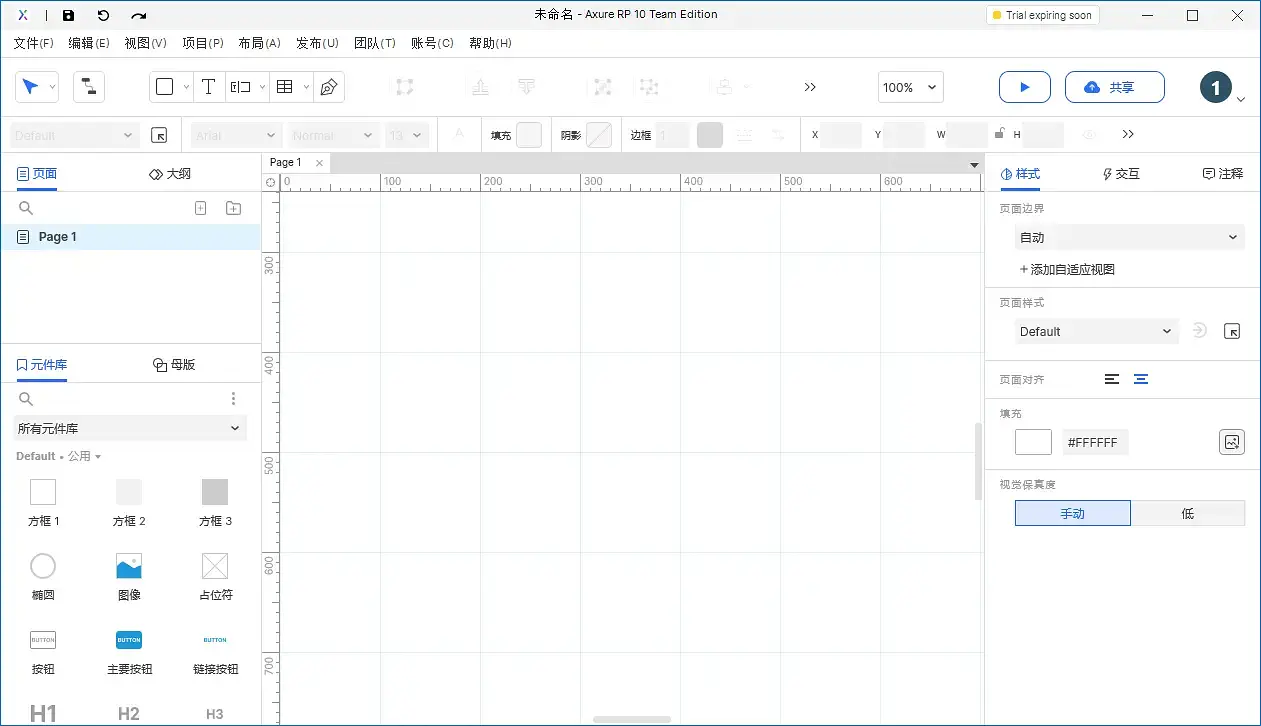1261x726 pixels.
Task: Expand the toolbar overflow with double-arrow
Action: click(810, 87)
